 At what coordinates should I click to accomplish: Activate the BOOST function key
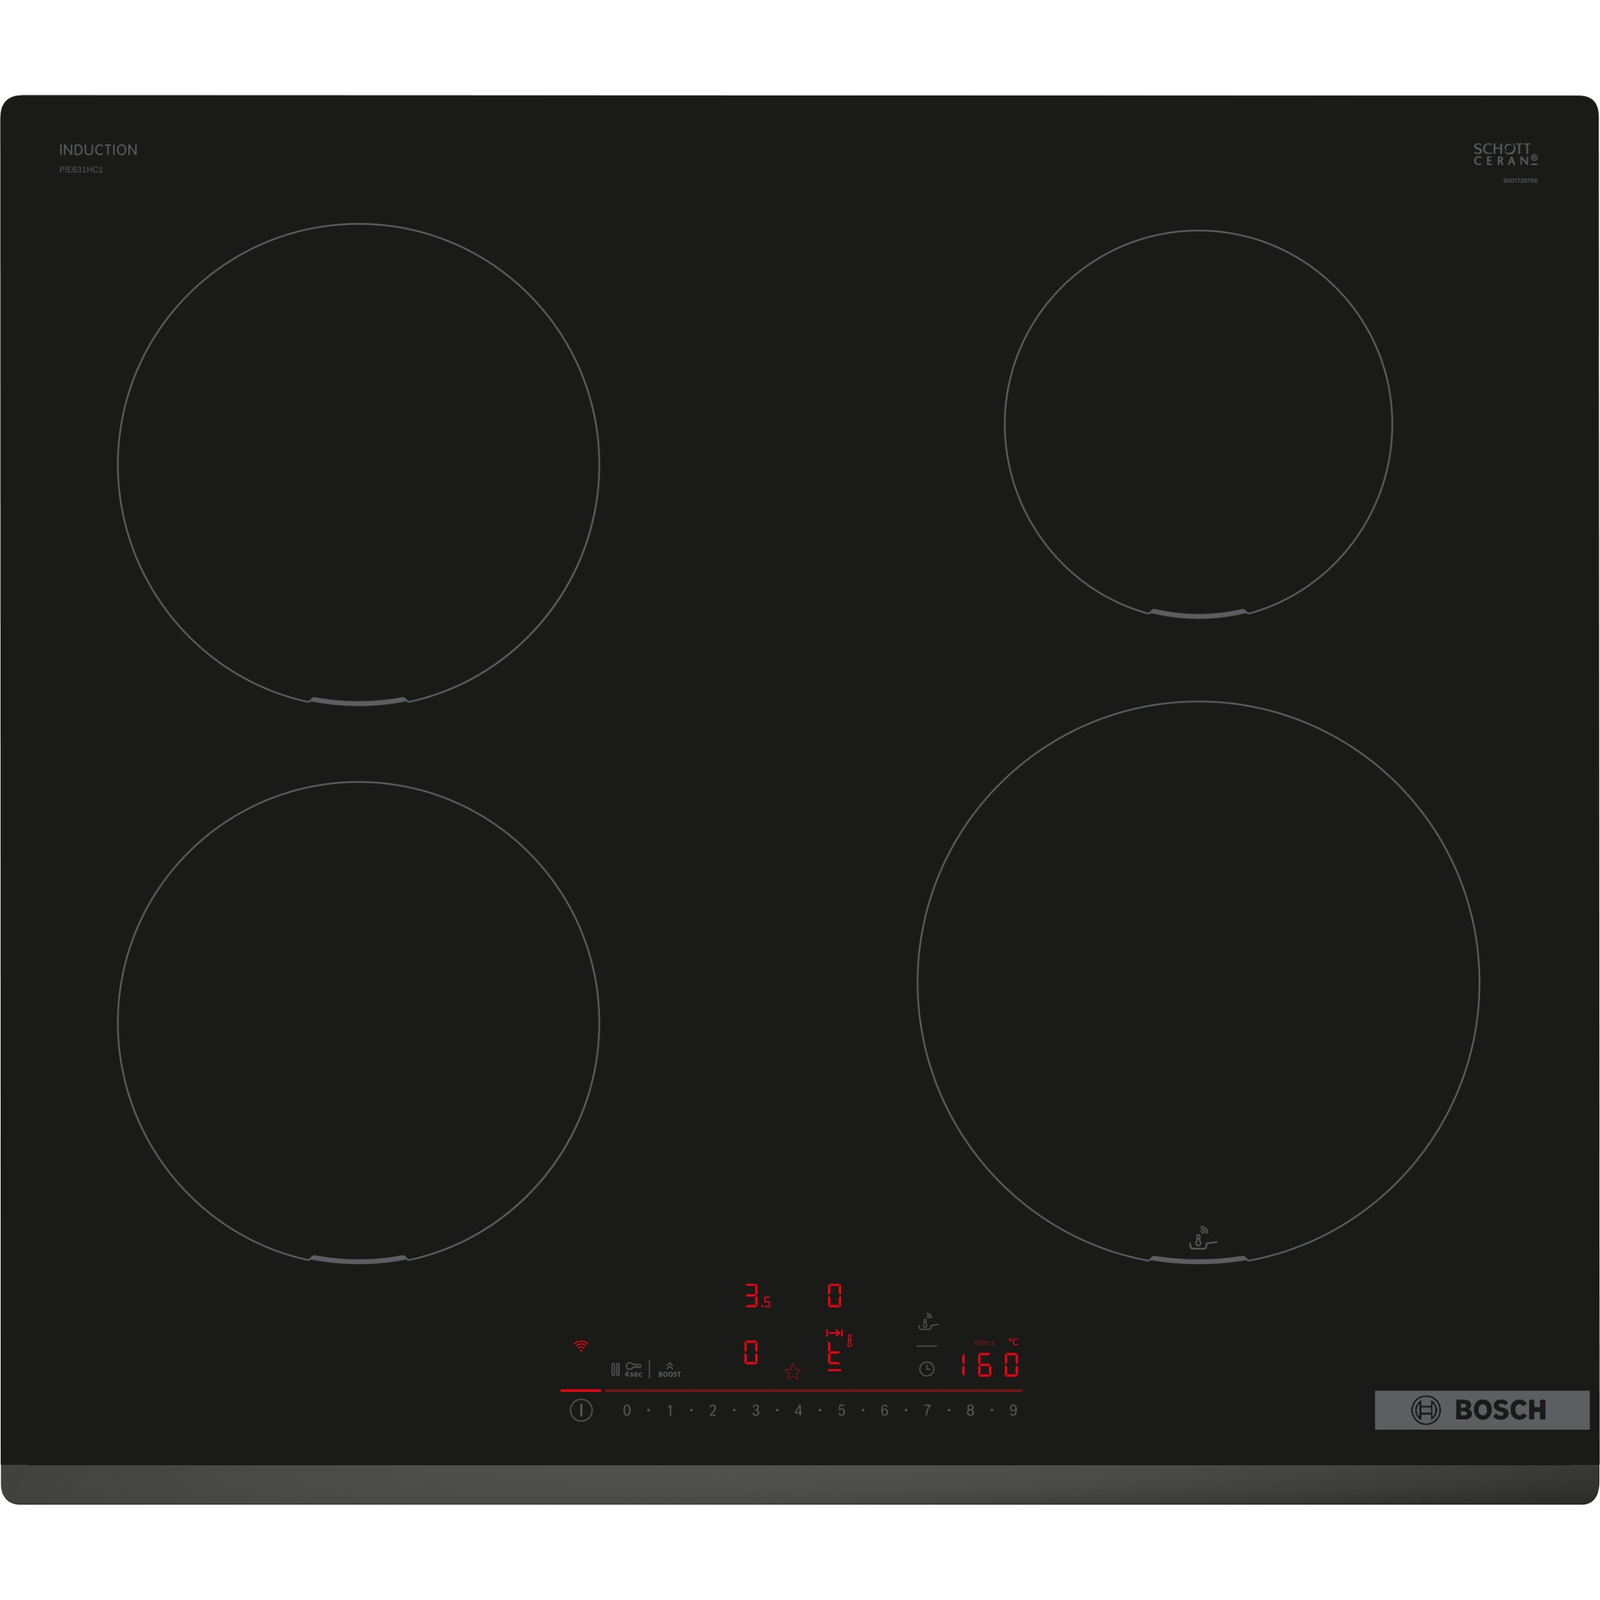(670, 1369)
